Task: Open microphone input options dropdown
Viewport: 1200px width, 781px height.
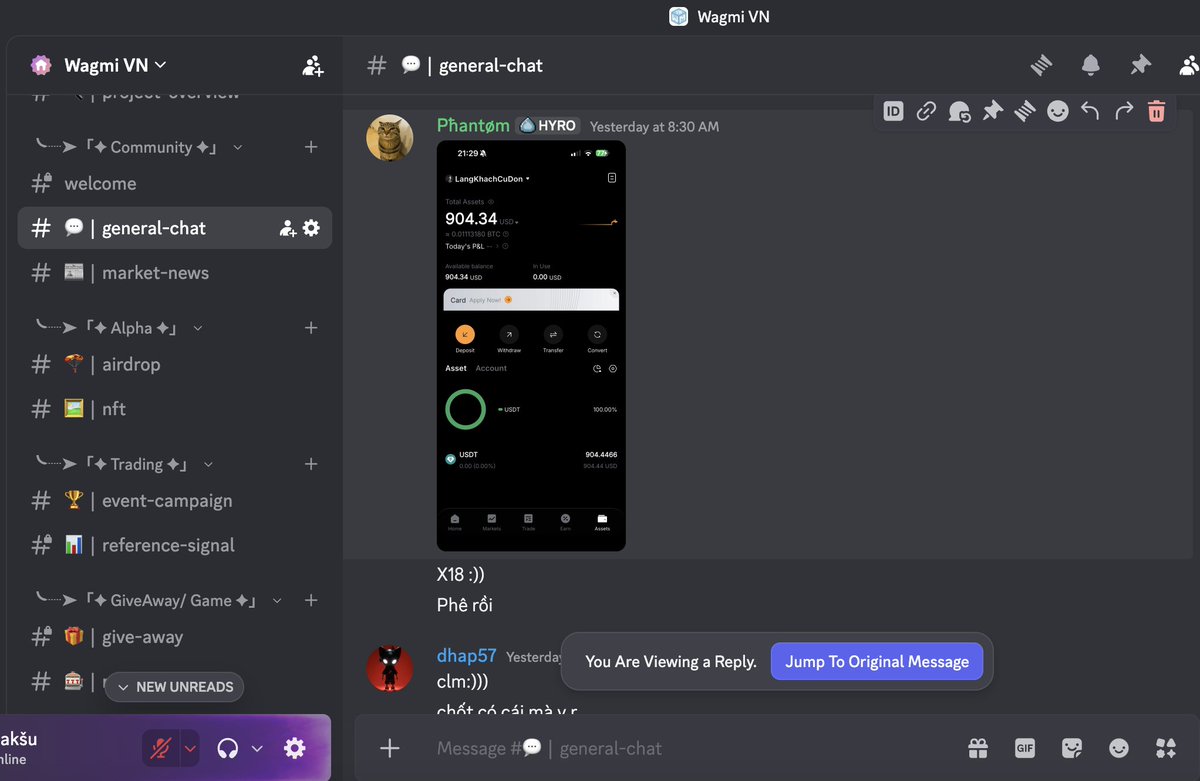Action: click(190, 748)
